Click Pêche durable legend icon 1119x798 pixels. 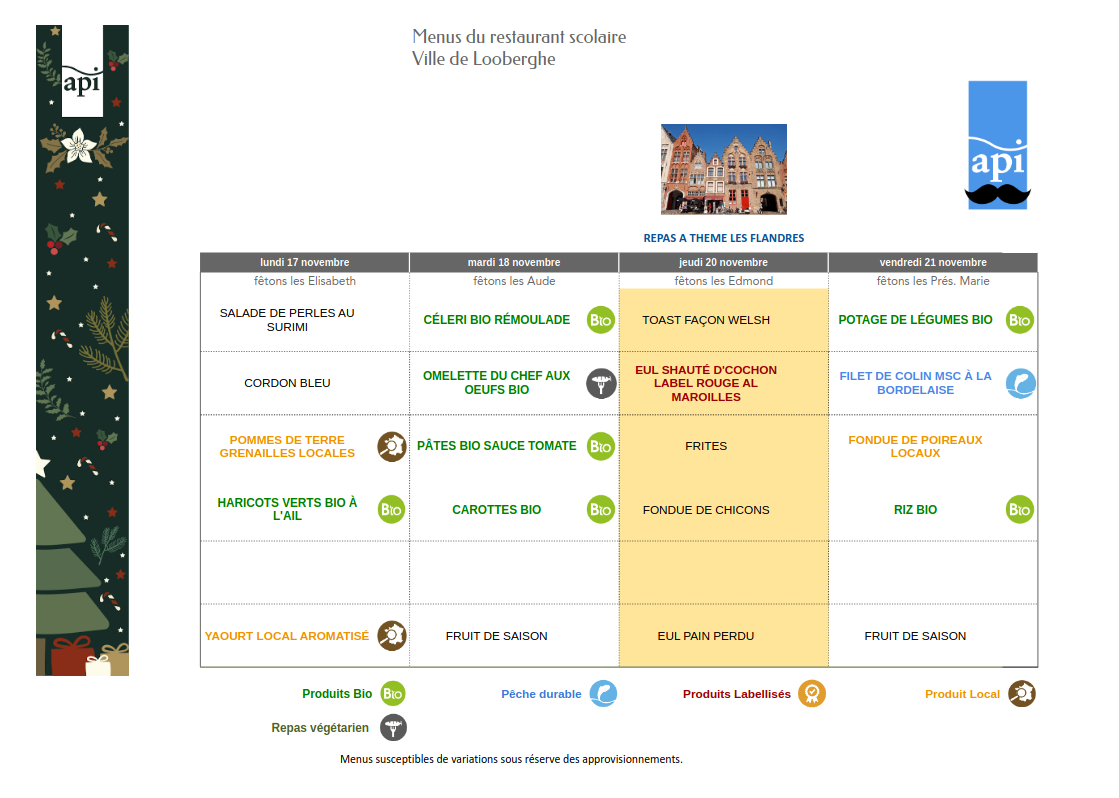coord(603,694)
